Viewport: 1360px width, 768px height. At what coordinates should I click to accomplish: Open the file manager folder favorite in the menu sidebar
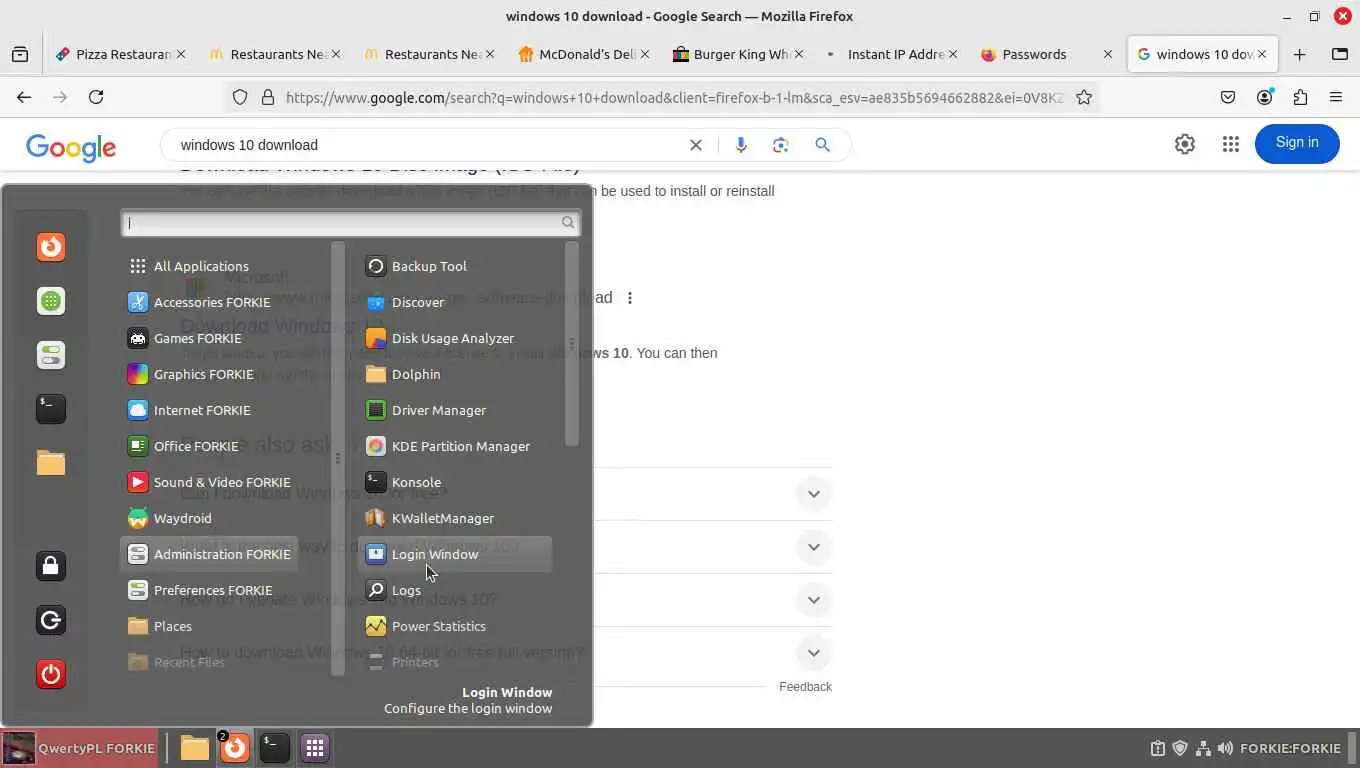tap(51, 462)
